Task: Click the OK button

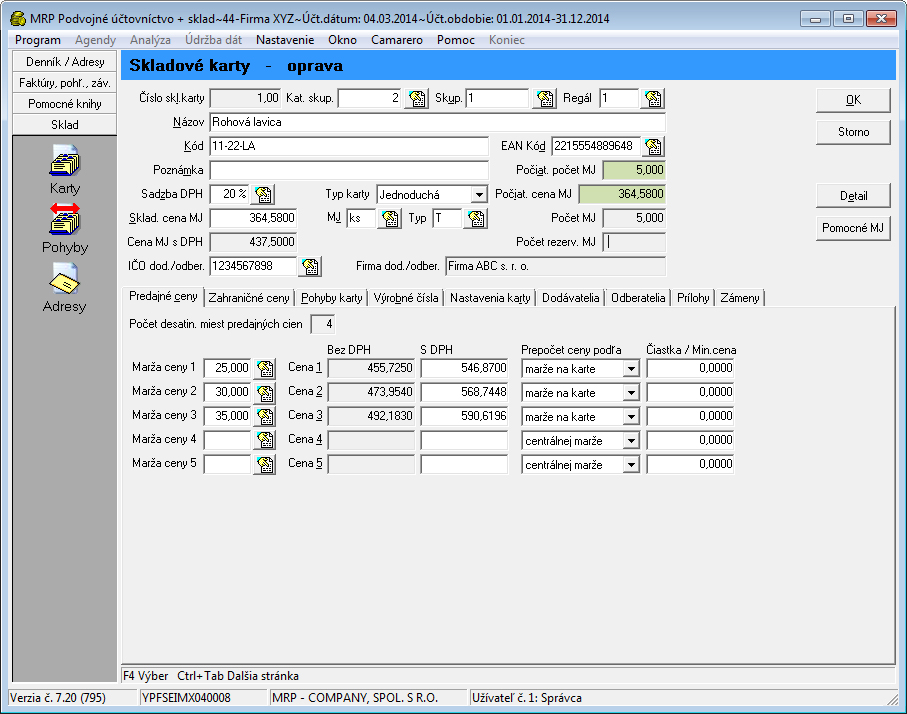Action: tap(853, 100)
